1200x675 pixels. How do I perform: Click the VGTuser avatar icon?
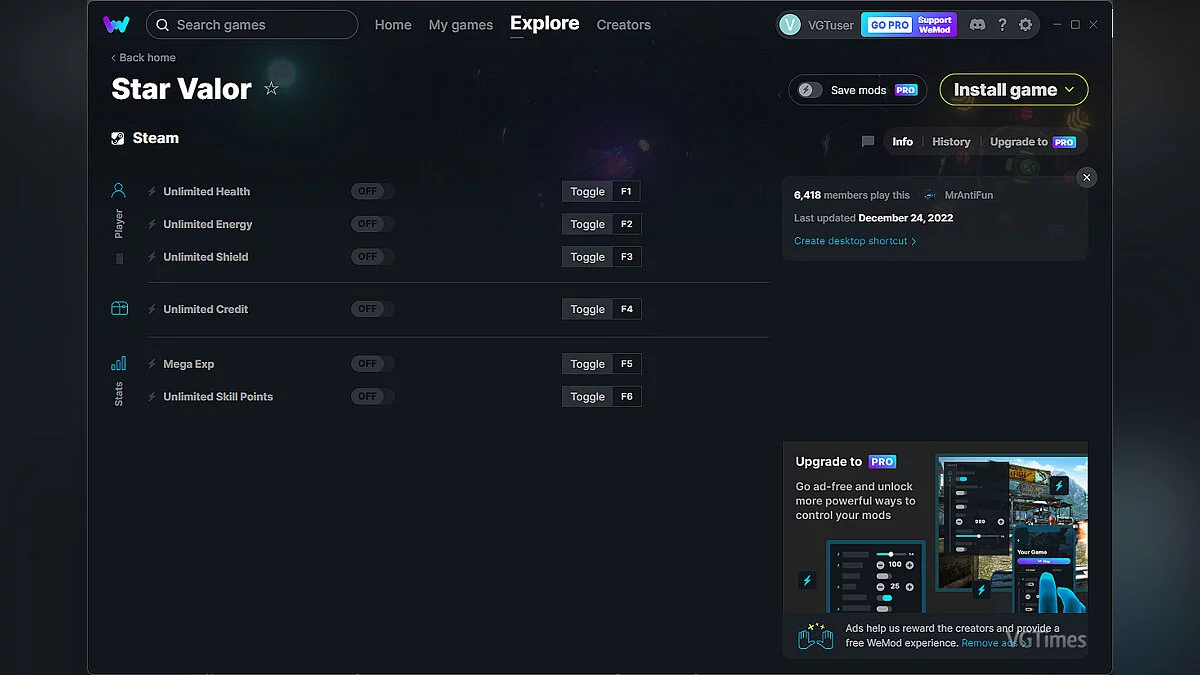point(790,25)
